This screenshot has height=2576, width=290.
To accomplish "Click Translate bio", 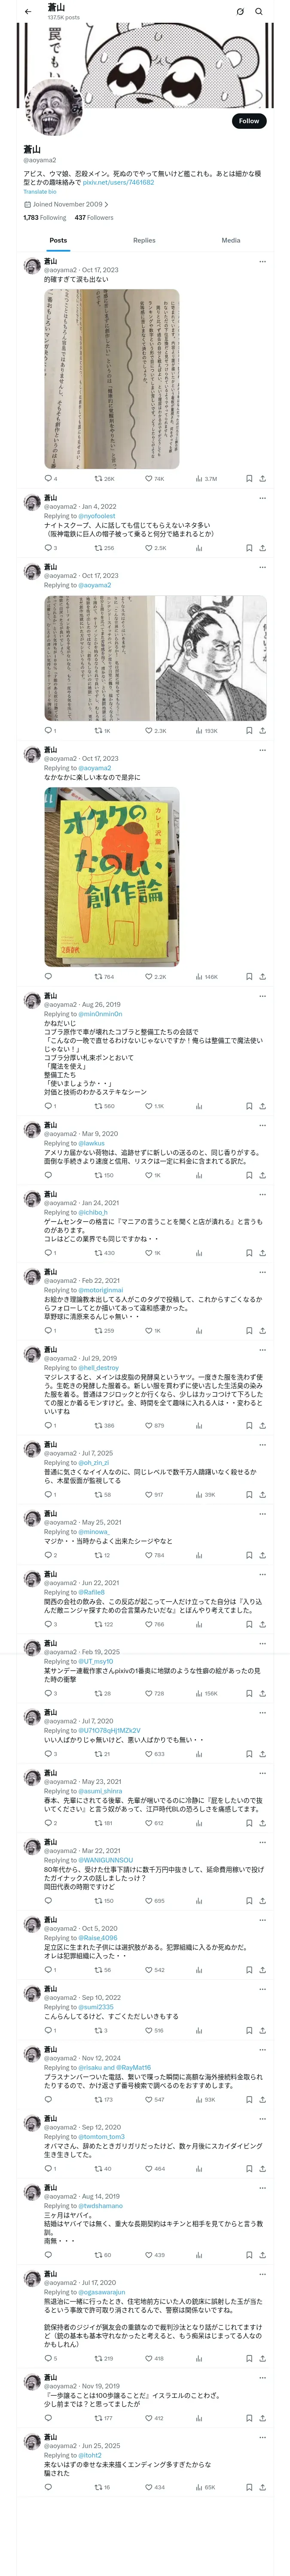I will point(40,192).
